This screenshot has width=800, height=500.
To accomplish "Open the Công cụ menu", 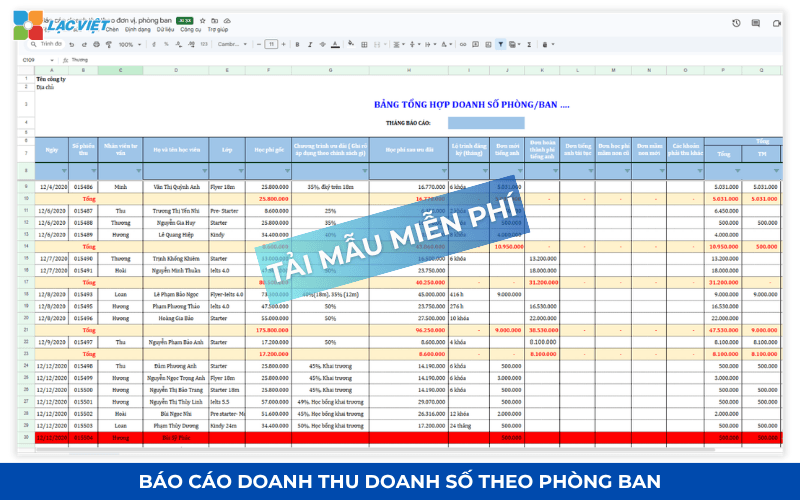I will point(190,30).
